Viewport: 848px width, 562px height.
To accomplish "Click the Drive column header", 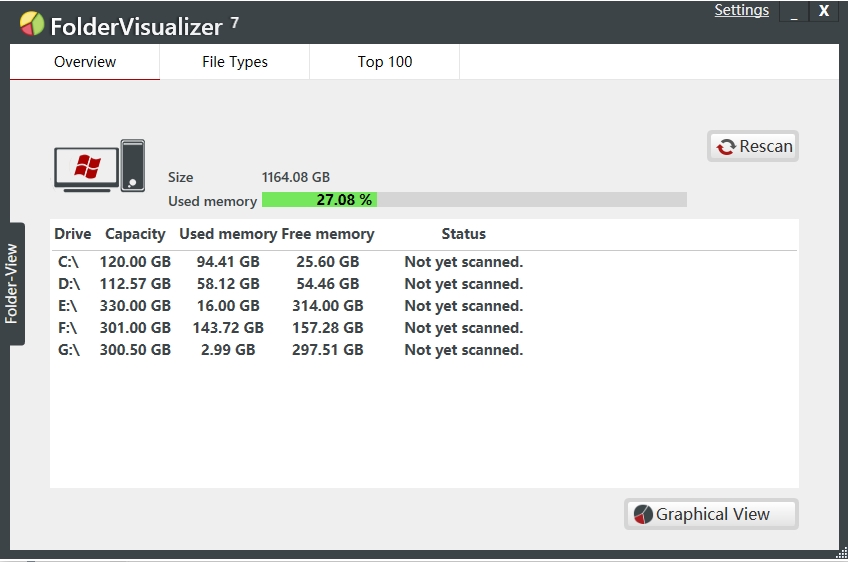I will 72,234.
